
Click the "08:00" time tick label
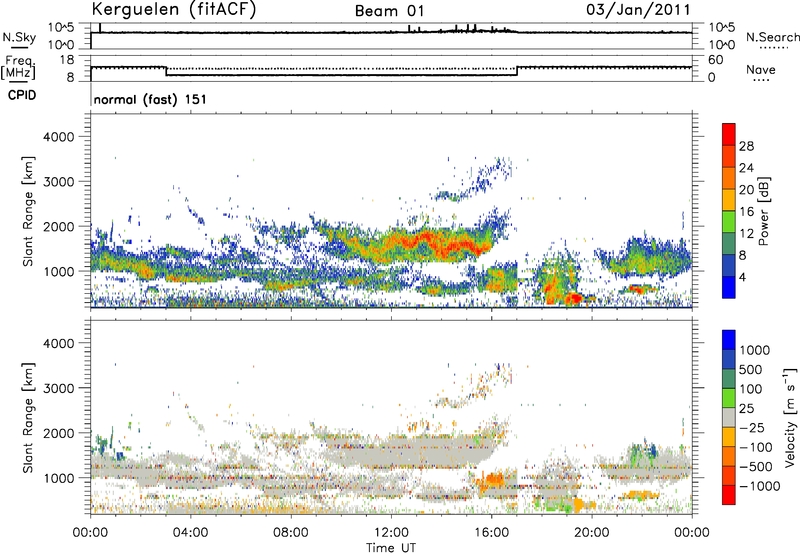coord(291,533)
